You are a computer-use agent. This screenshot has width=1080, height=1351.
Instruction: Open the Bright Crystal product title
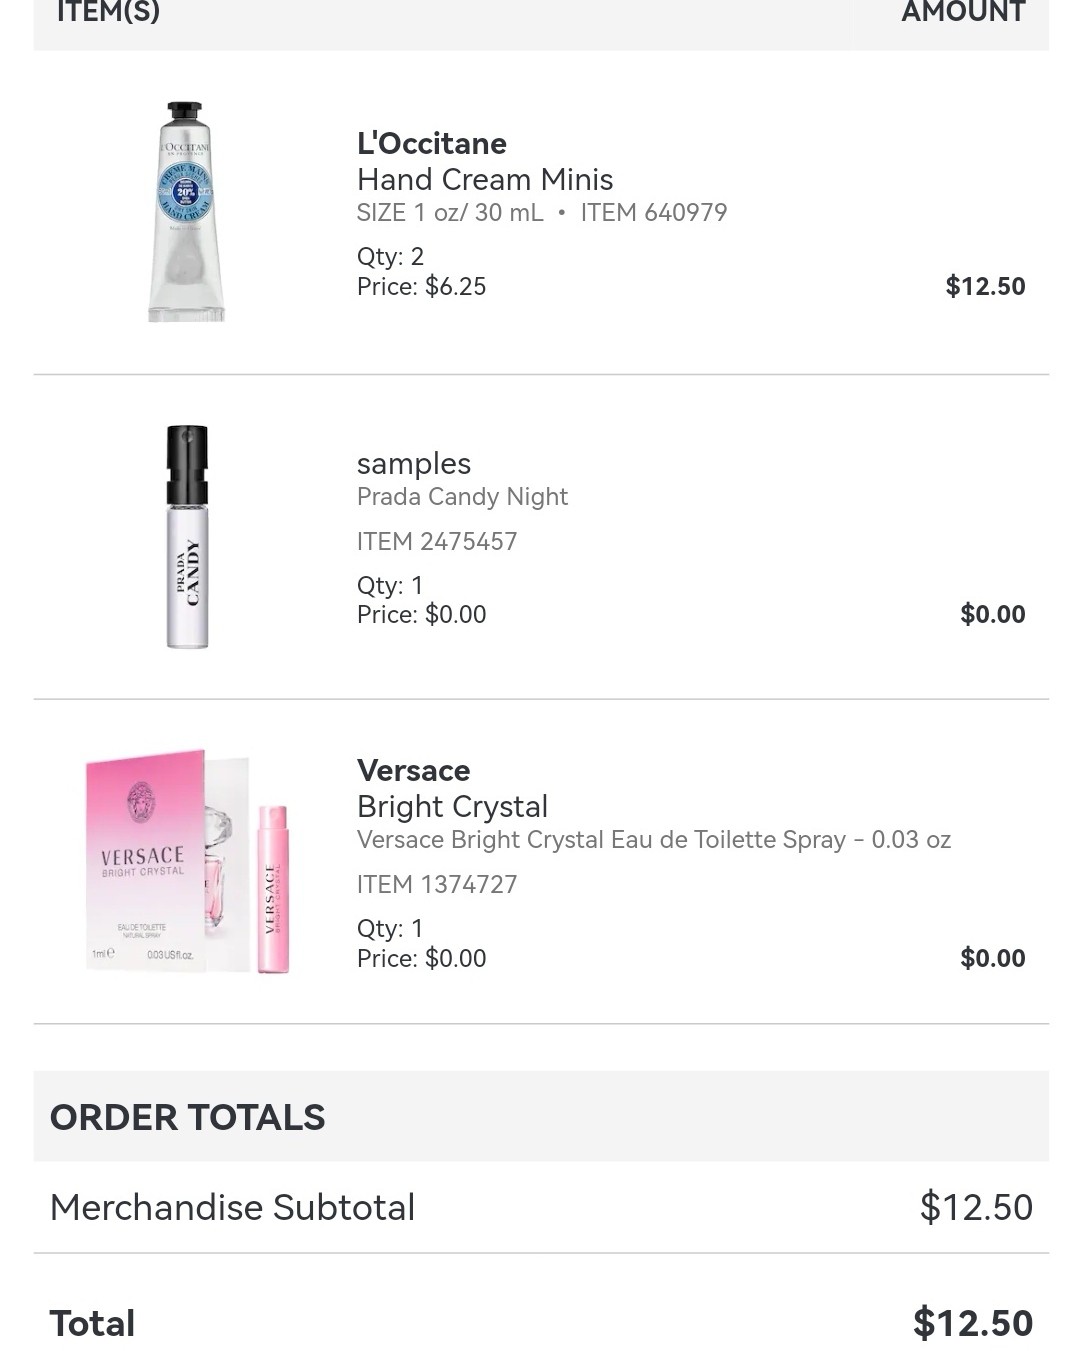[x=452, y=807]
